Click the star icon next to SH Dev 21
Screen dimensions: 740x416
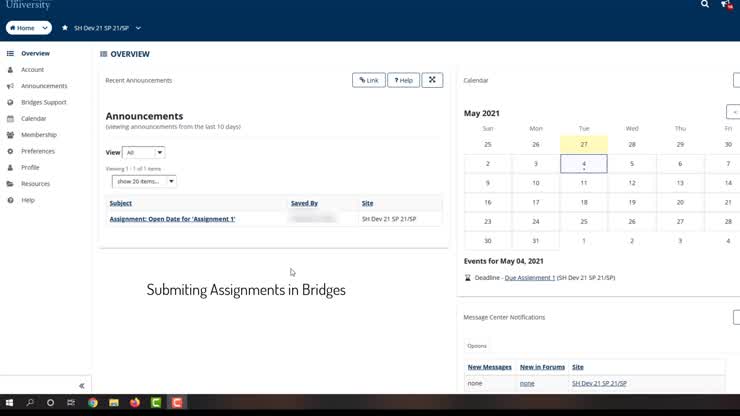click(65, 28)
